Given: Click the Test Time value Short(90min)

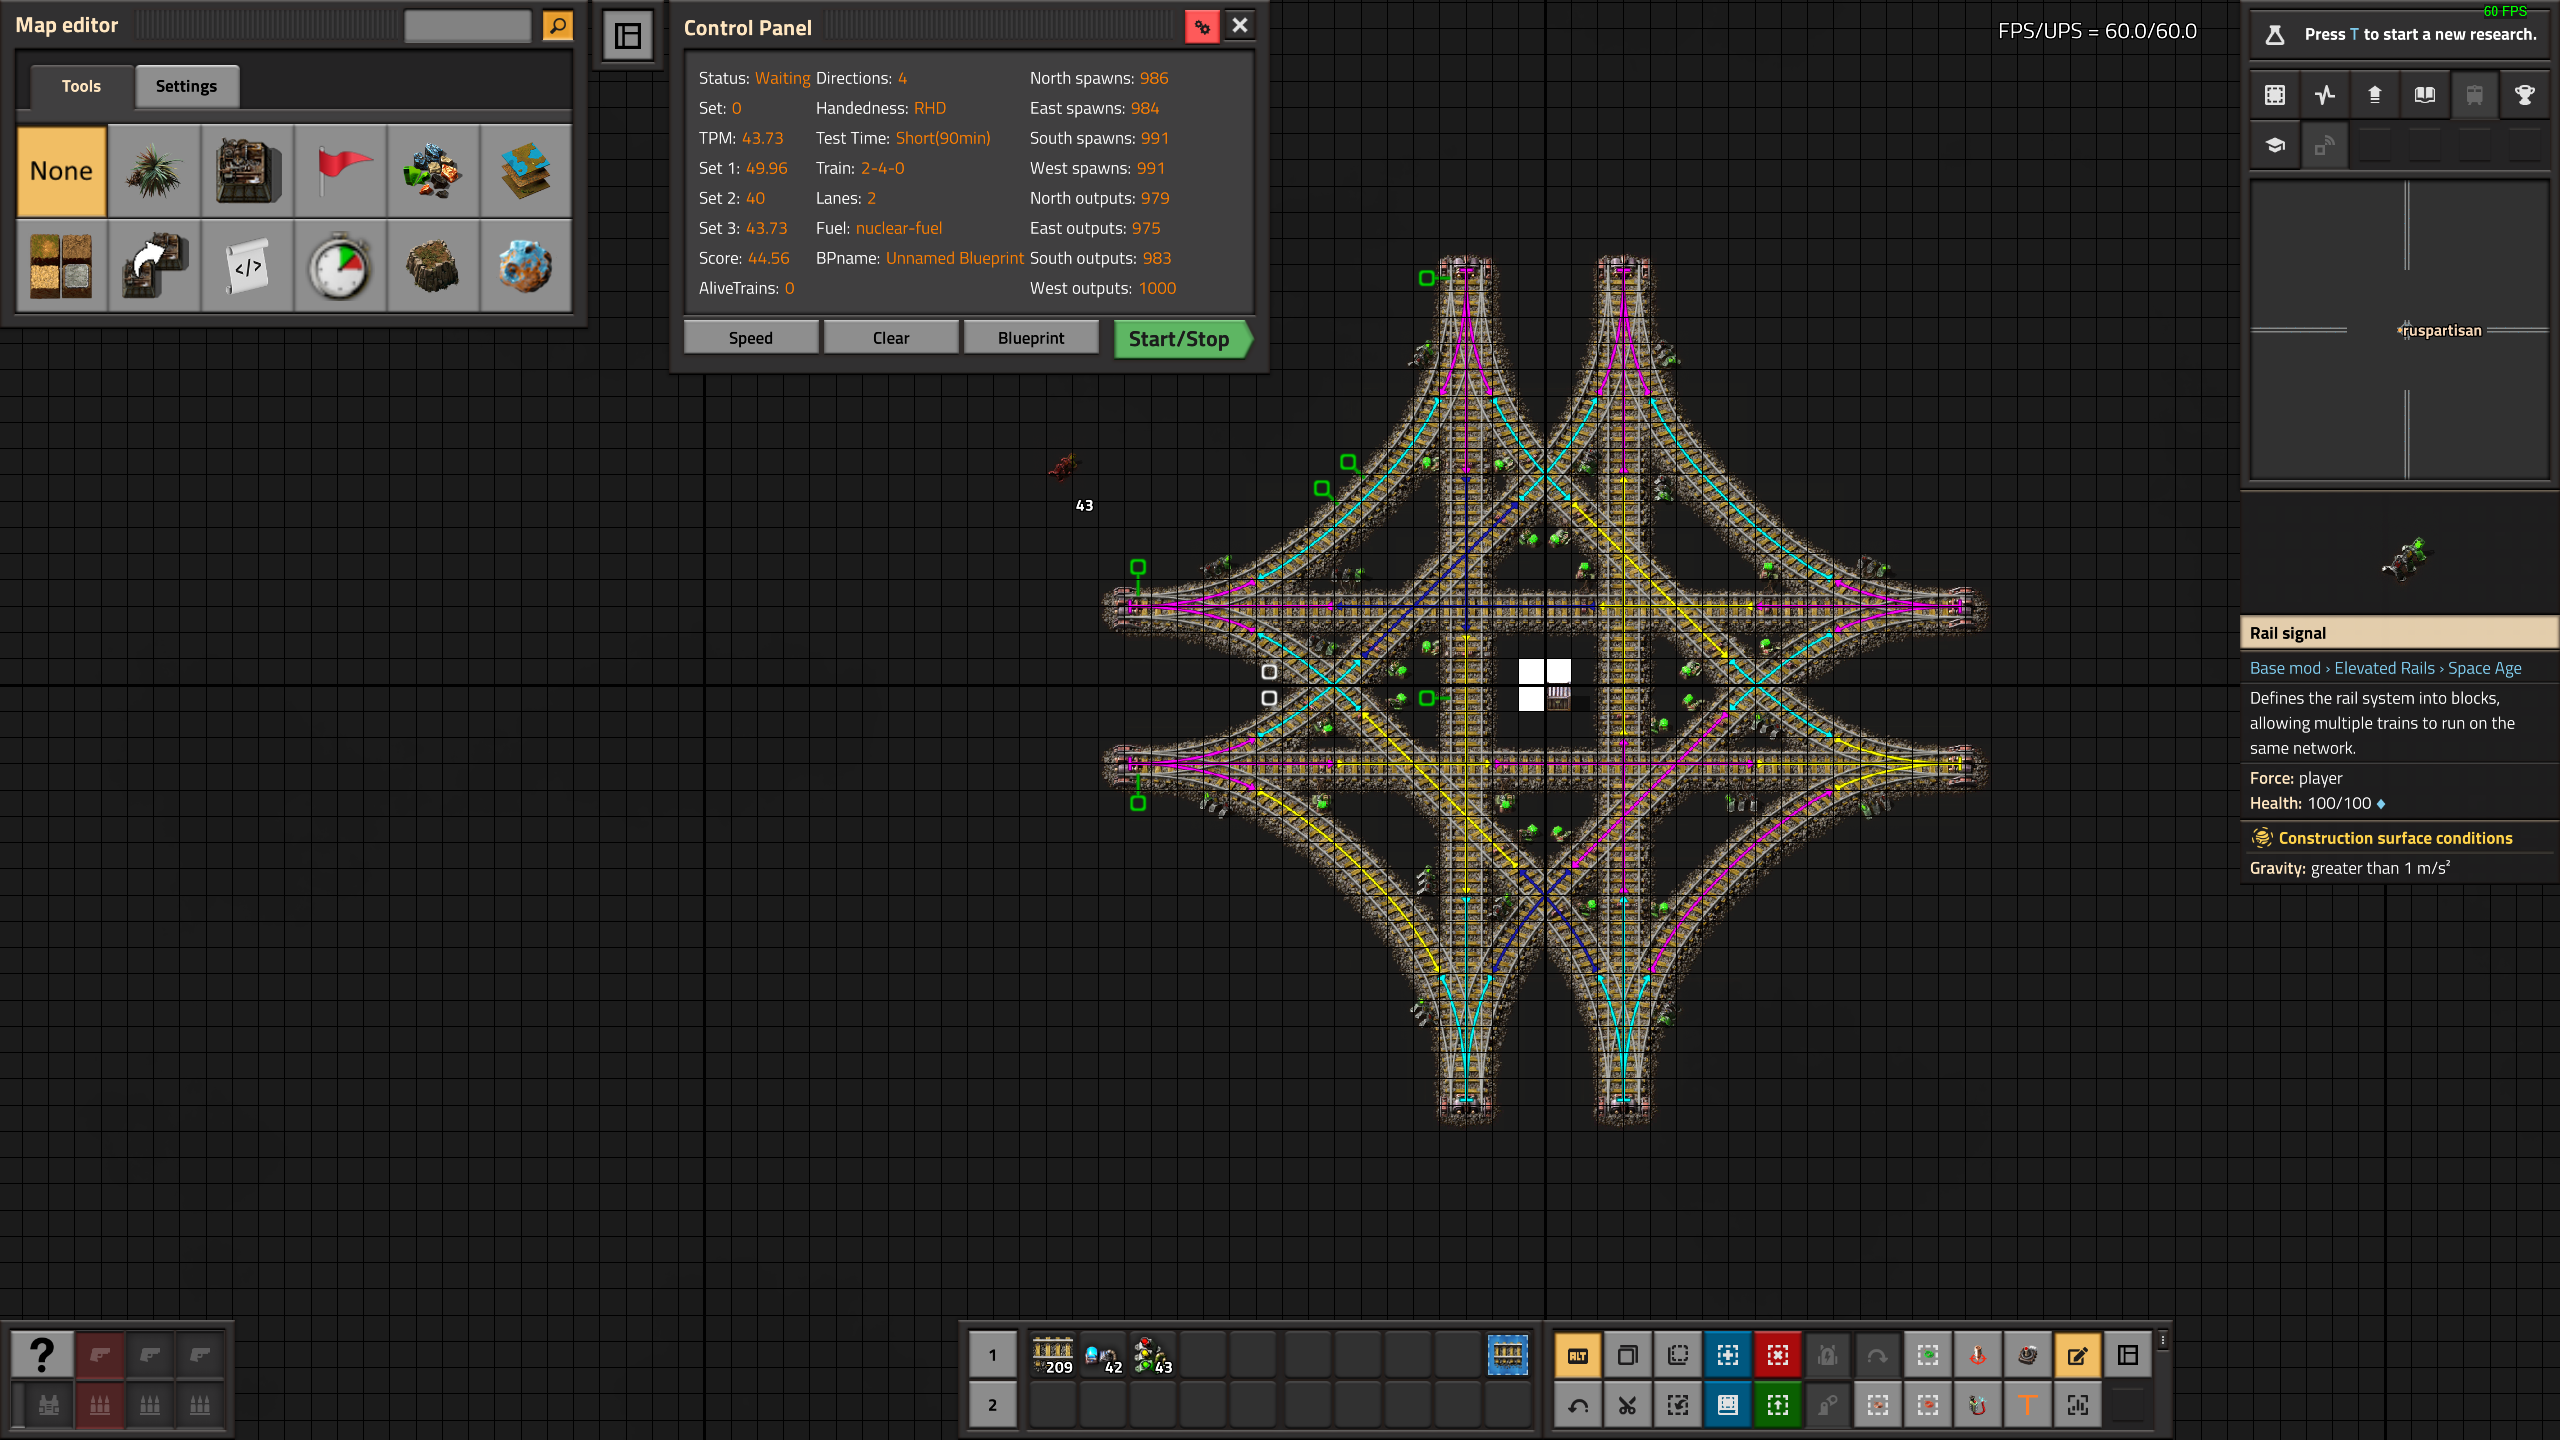Looking at the screenshot, I should pos(943,138).
